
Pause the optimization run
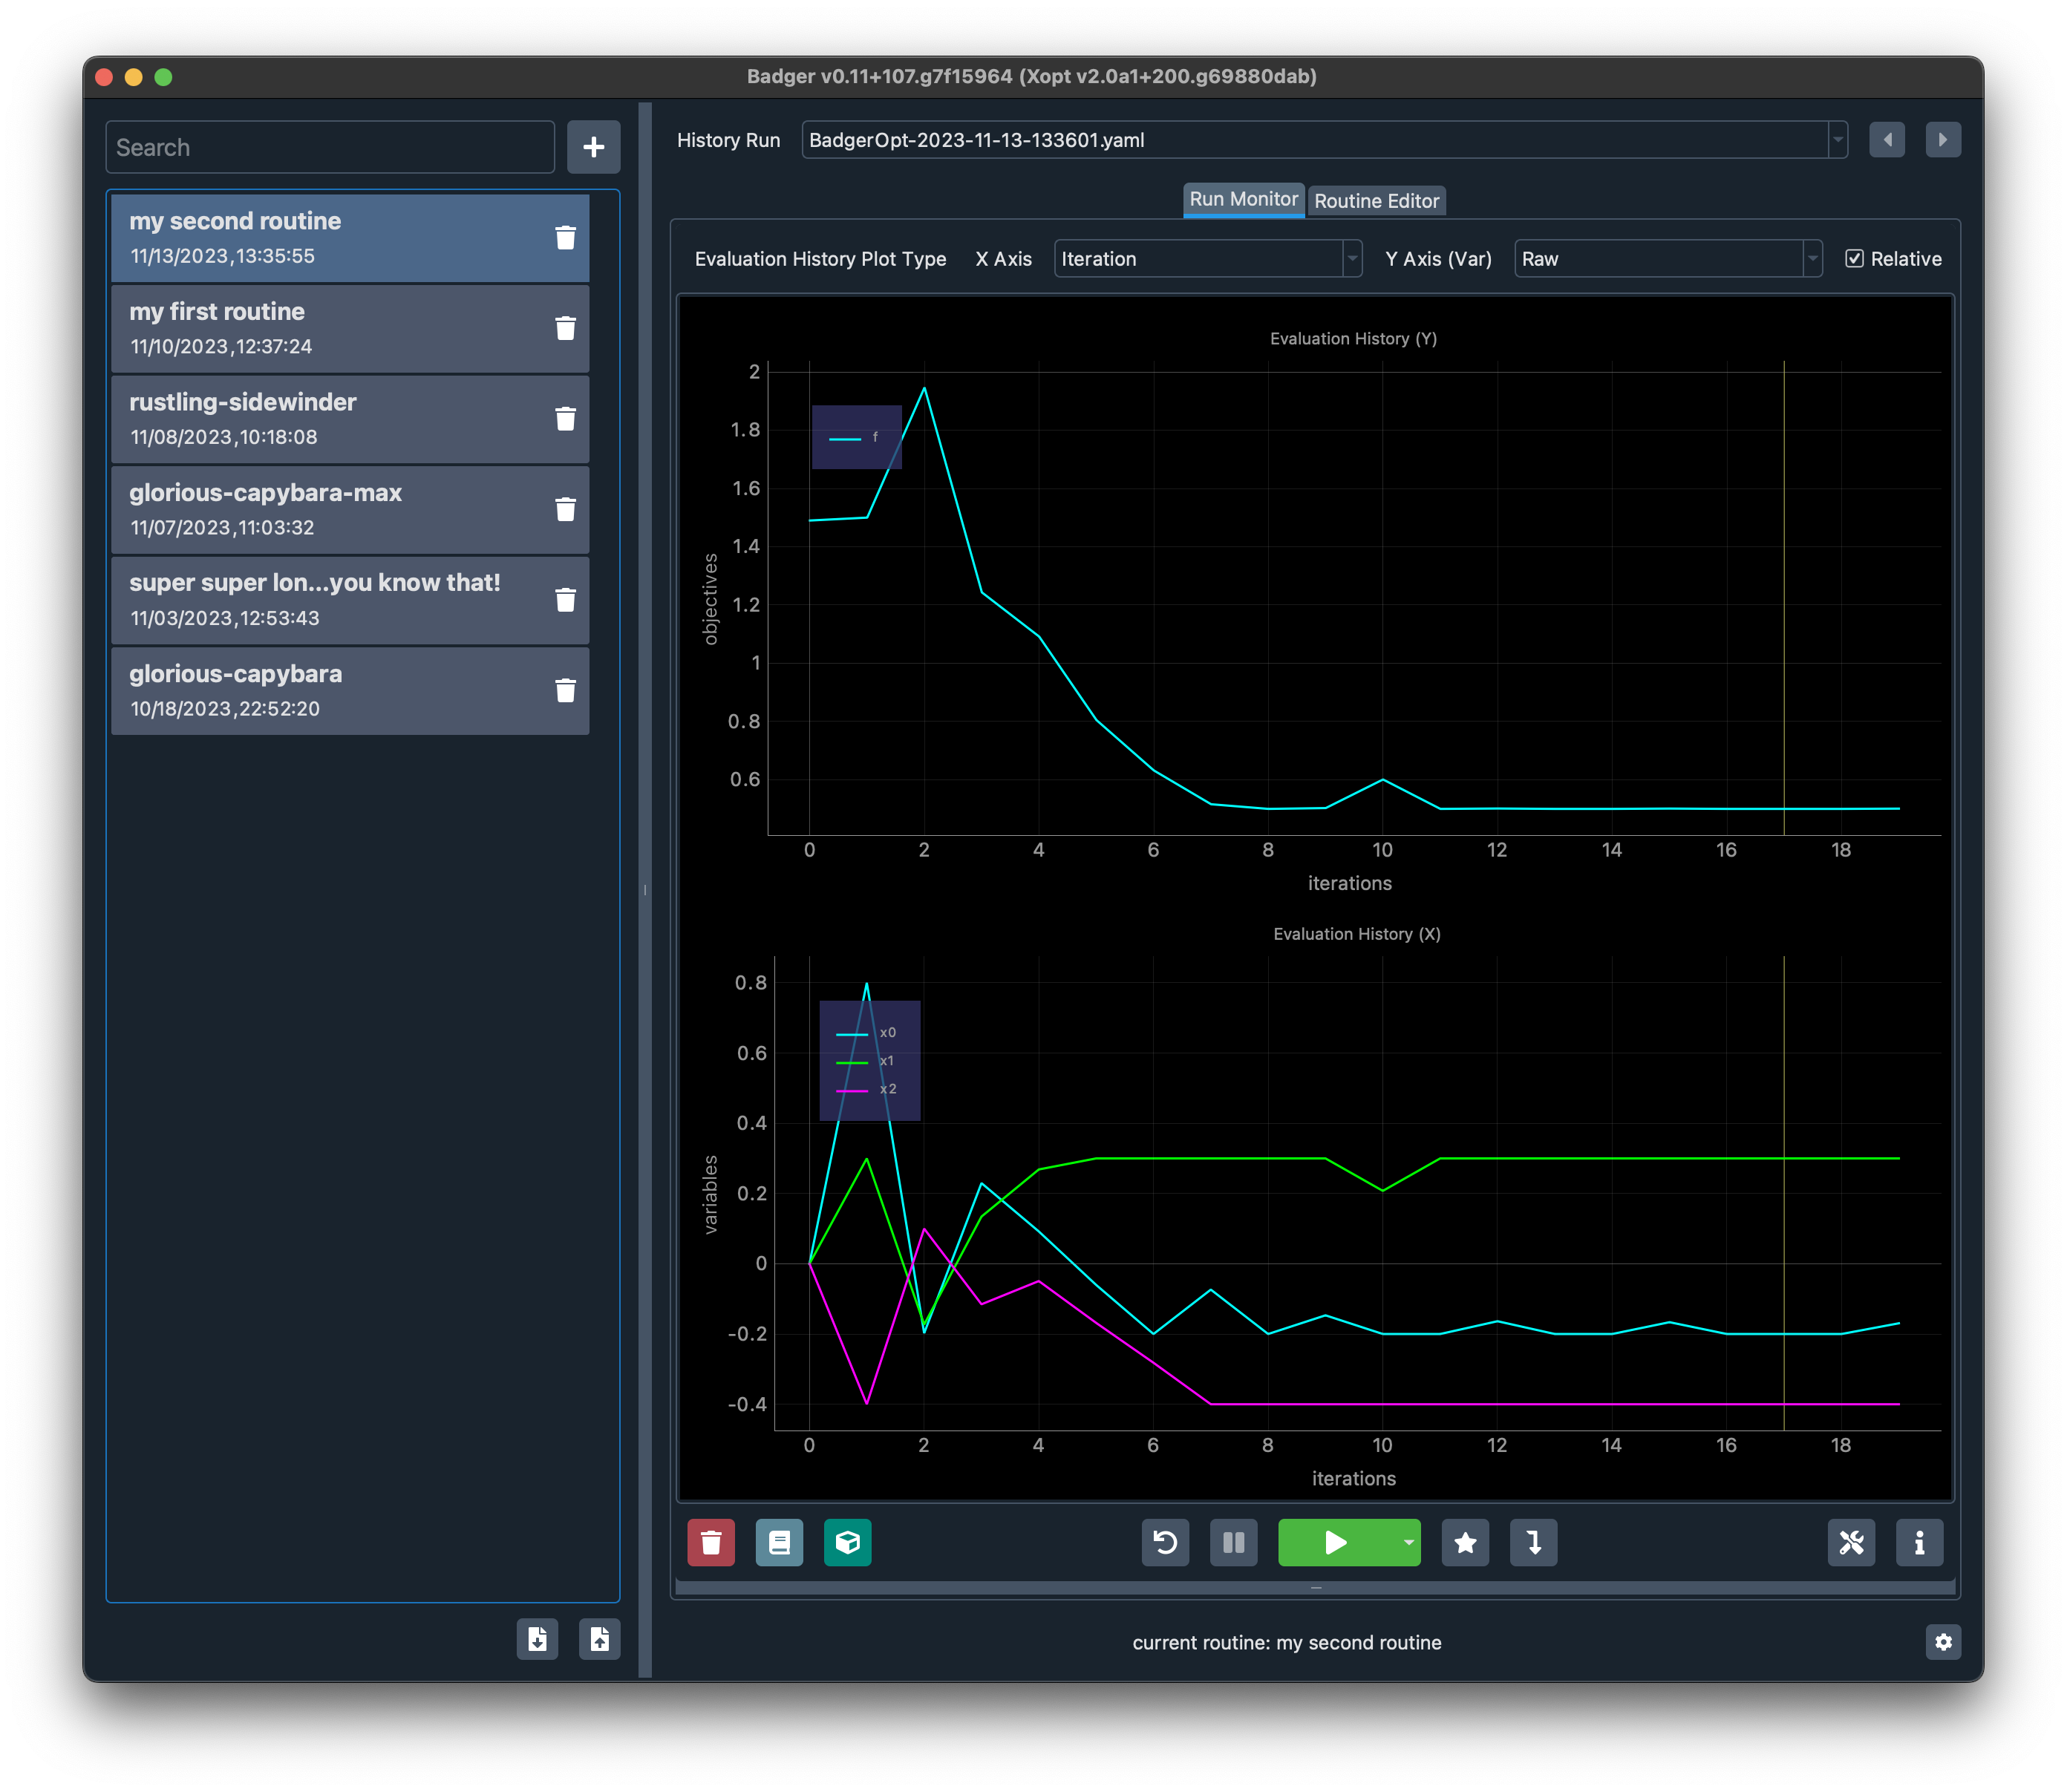point(1233,1542)
